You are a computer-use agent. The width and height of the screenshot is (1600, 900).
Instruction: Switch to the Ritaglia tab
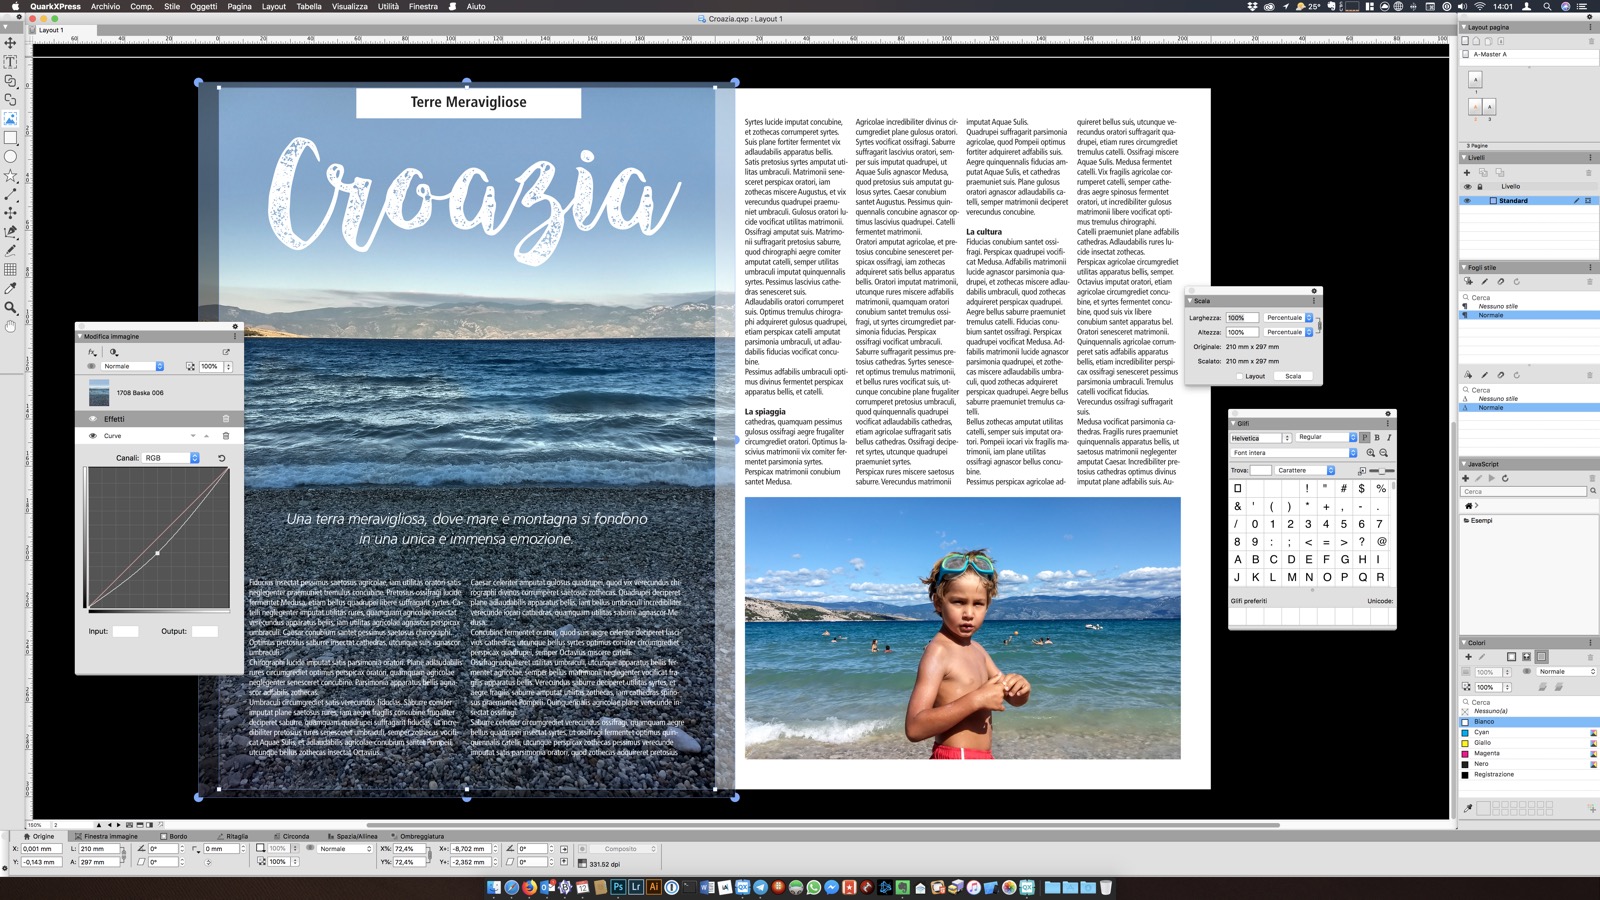[233, 836]
